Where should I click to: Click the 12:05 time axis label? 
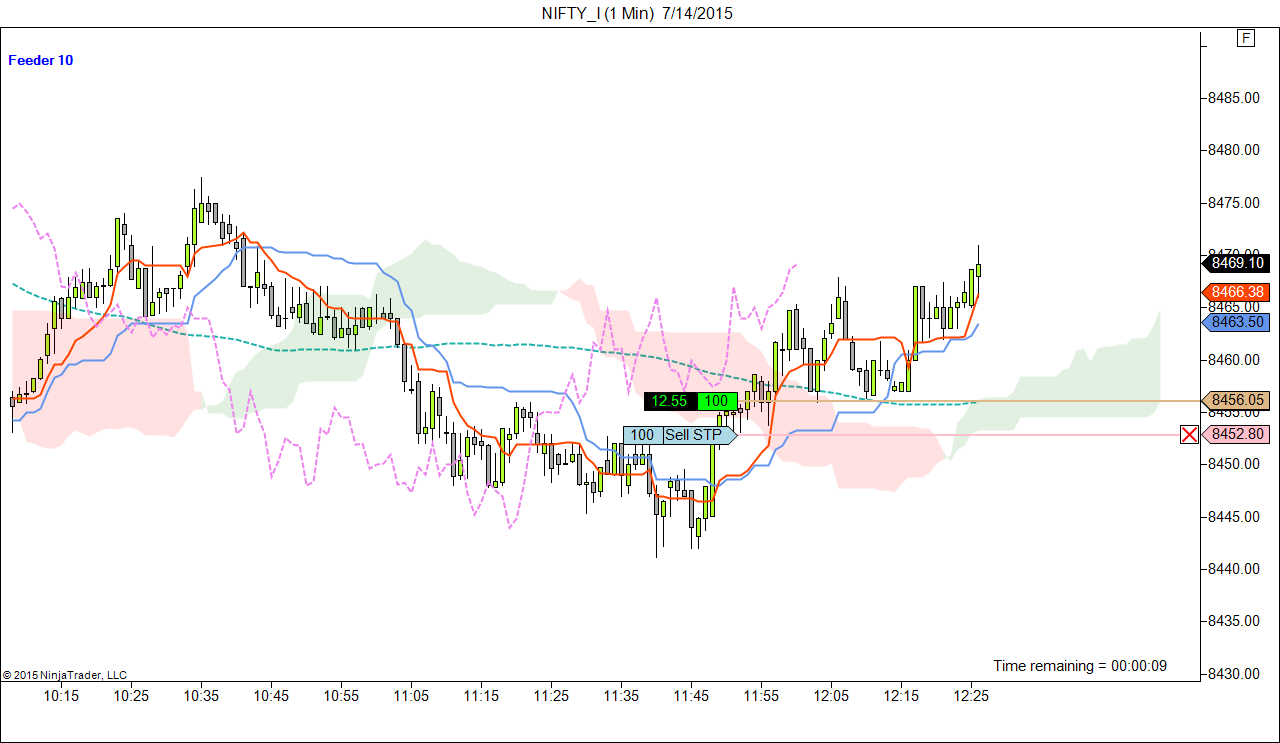pyautogui.click(x=831, y=696)
